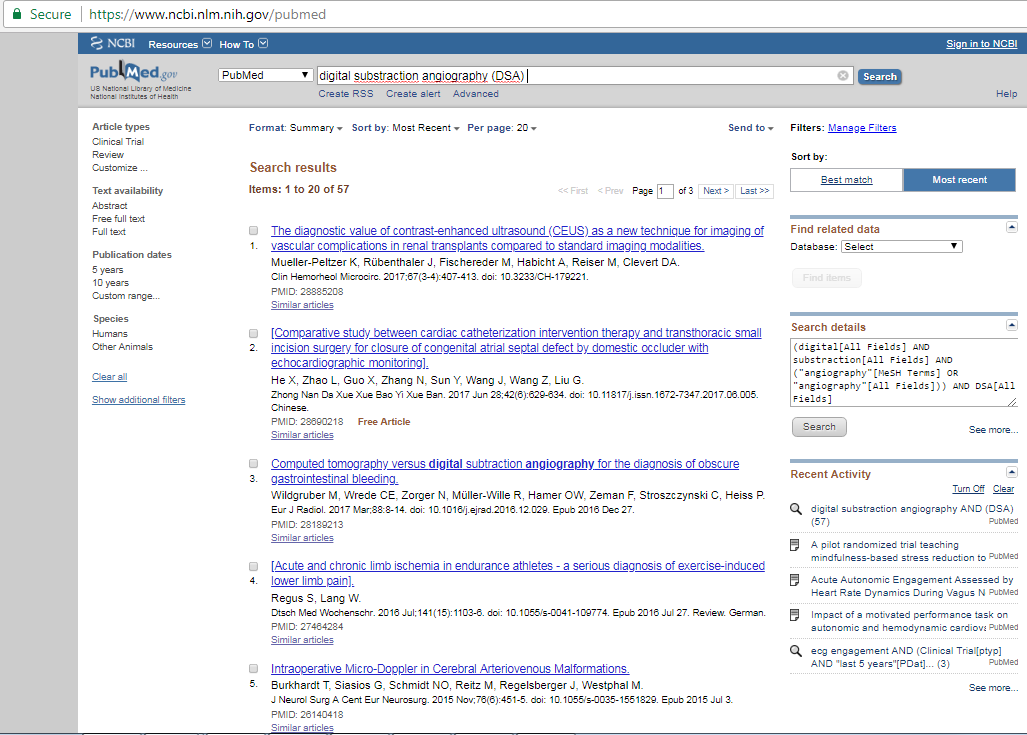Open the PubMed database dropdown
This screenshot has height=735, width=1027.
coord(265,75)
